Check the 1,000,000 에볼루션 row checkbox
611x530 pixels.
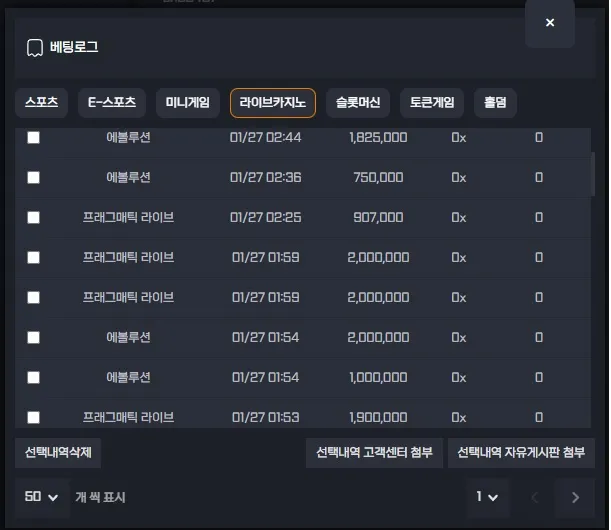34,377
